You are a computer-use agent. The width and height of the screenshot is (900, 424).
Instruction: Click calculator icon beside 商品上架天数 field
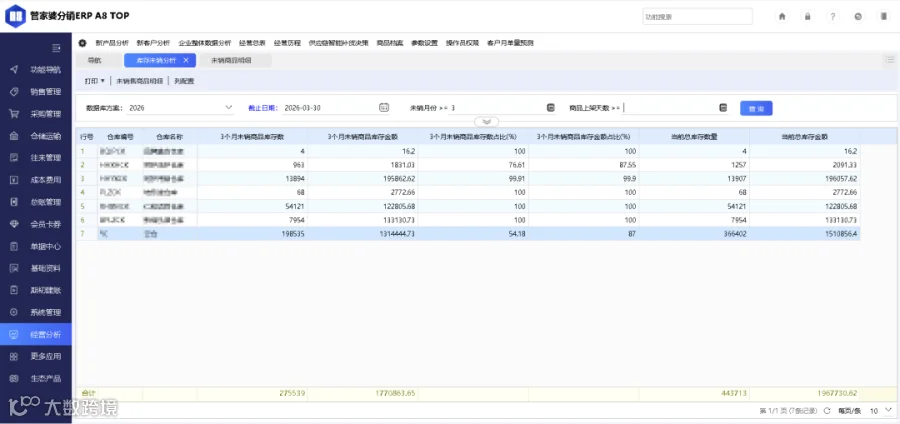(723, 107)
